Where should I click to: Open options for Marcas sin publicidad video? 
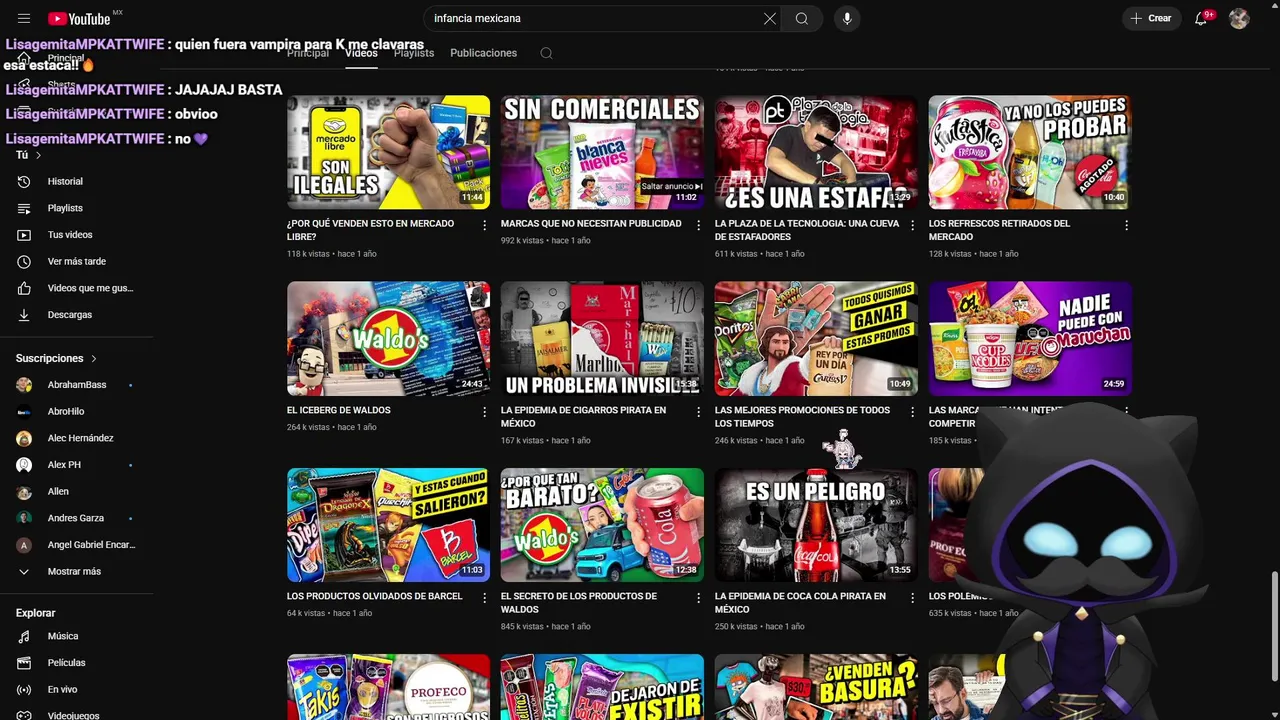coord(699,225)
